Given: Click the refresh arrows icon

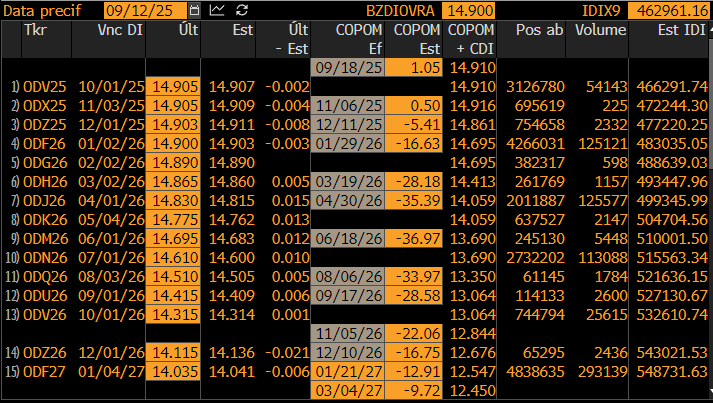Looking at the screenshot, I should [242, 10].
